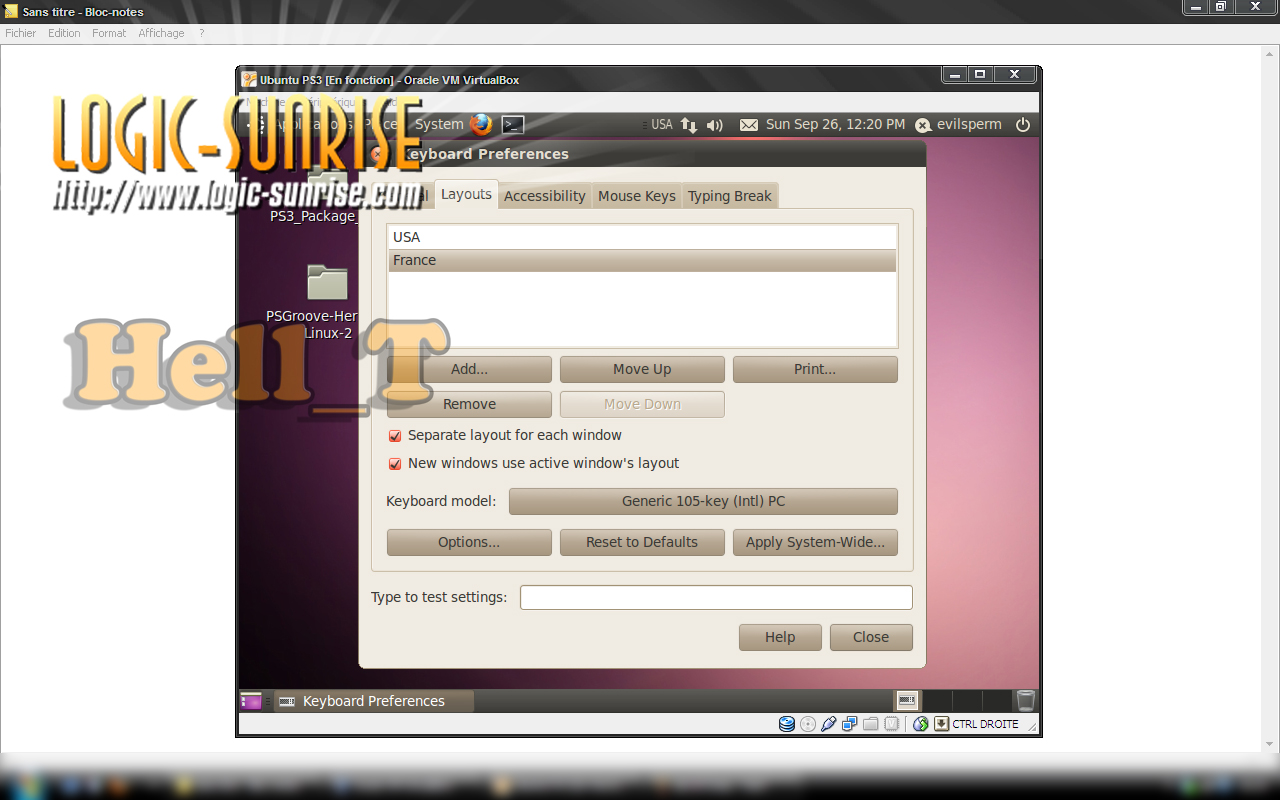Open Notepad's ? help menu

pyautogui.click(x=201, y=33)
